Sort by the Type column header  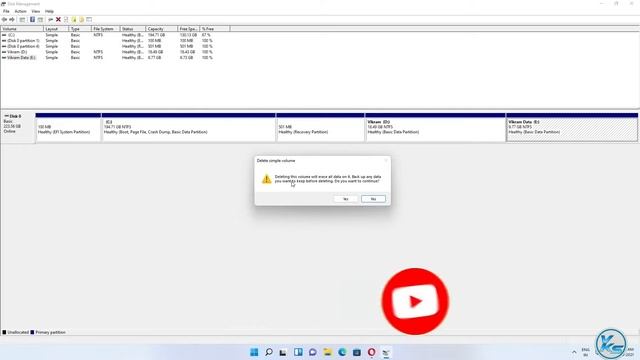[80, 29]
